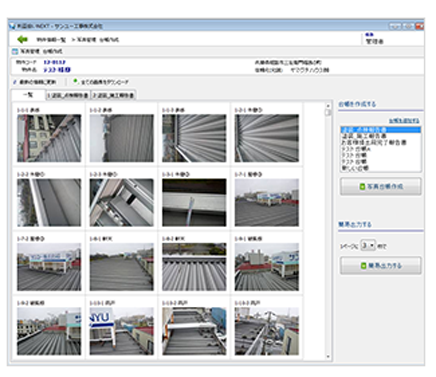436x377 pixels.
Task: Click the link above the ledger list
Action: (404, 120)
